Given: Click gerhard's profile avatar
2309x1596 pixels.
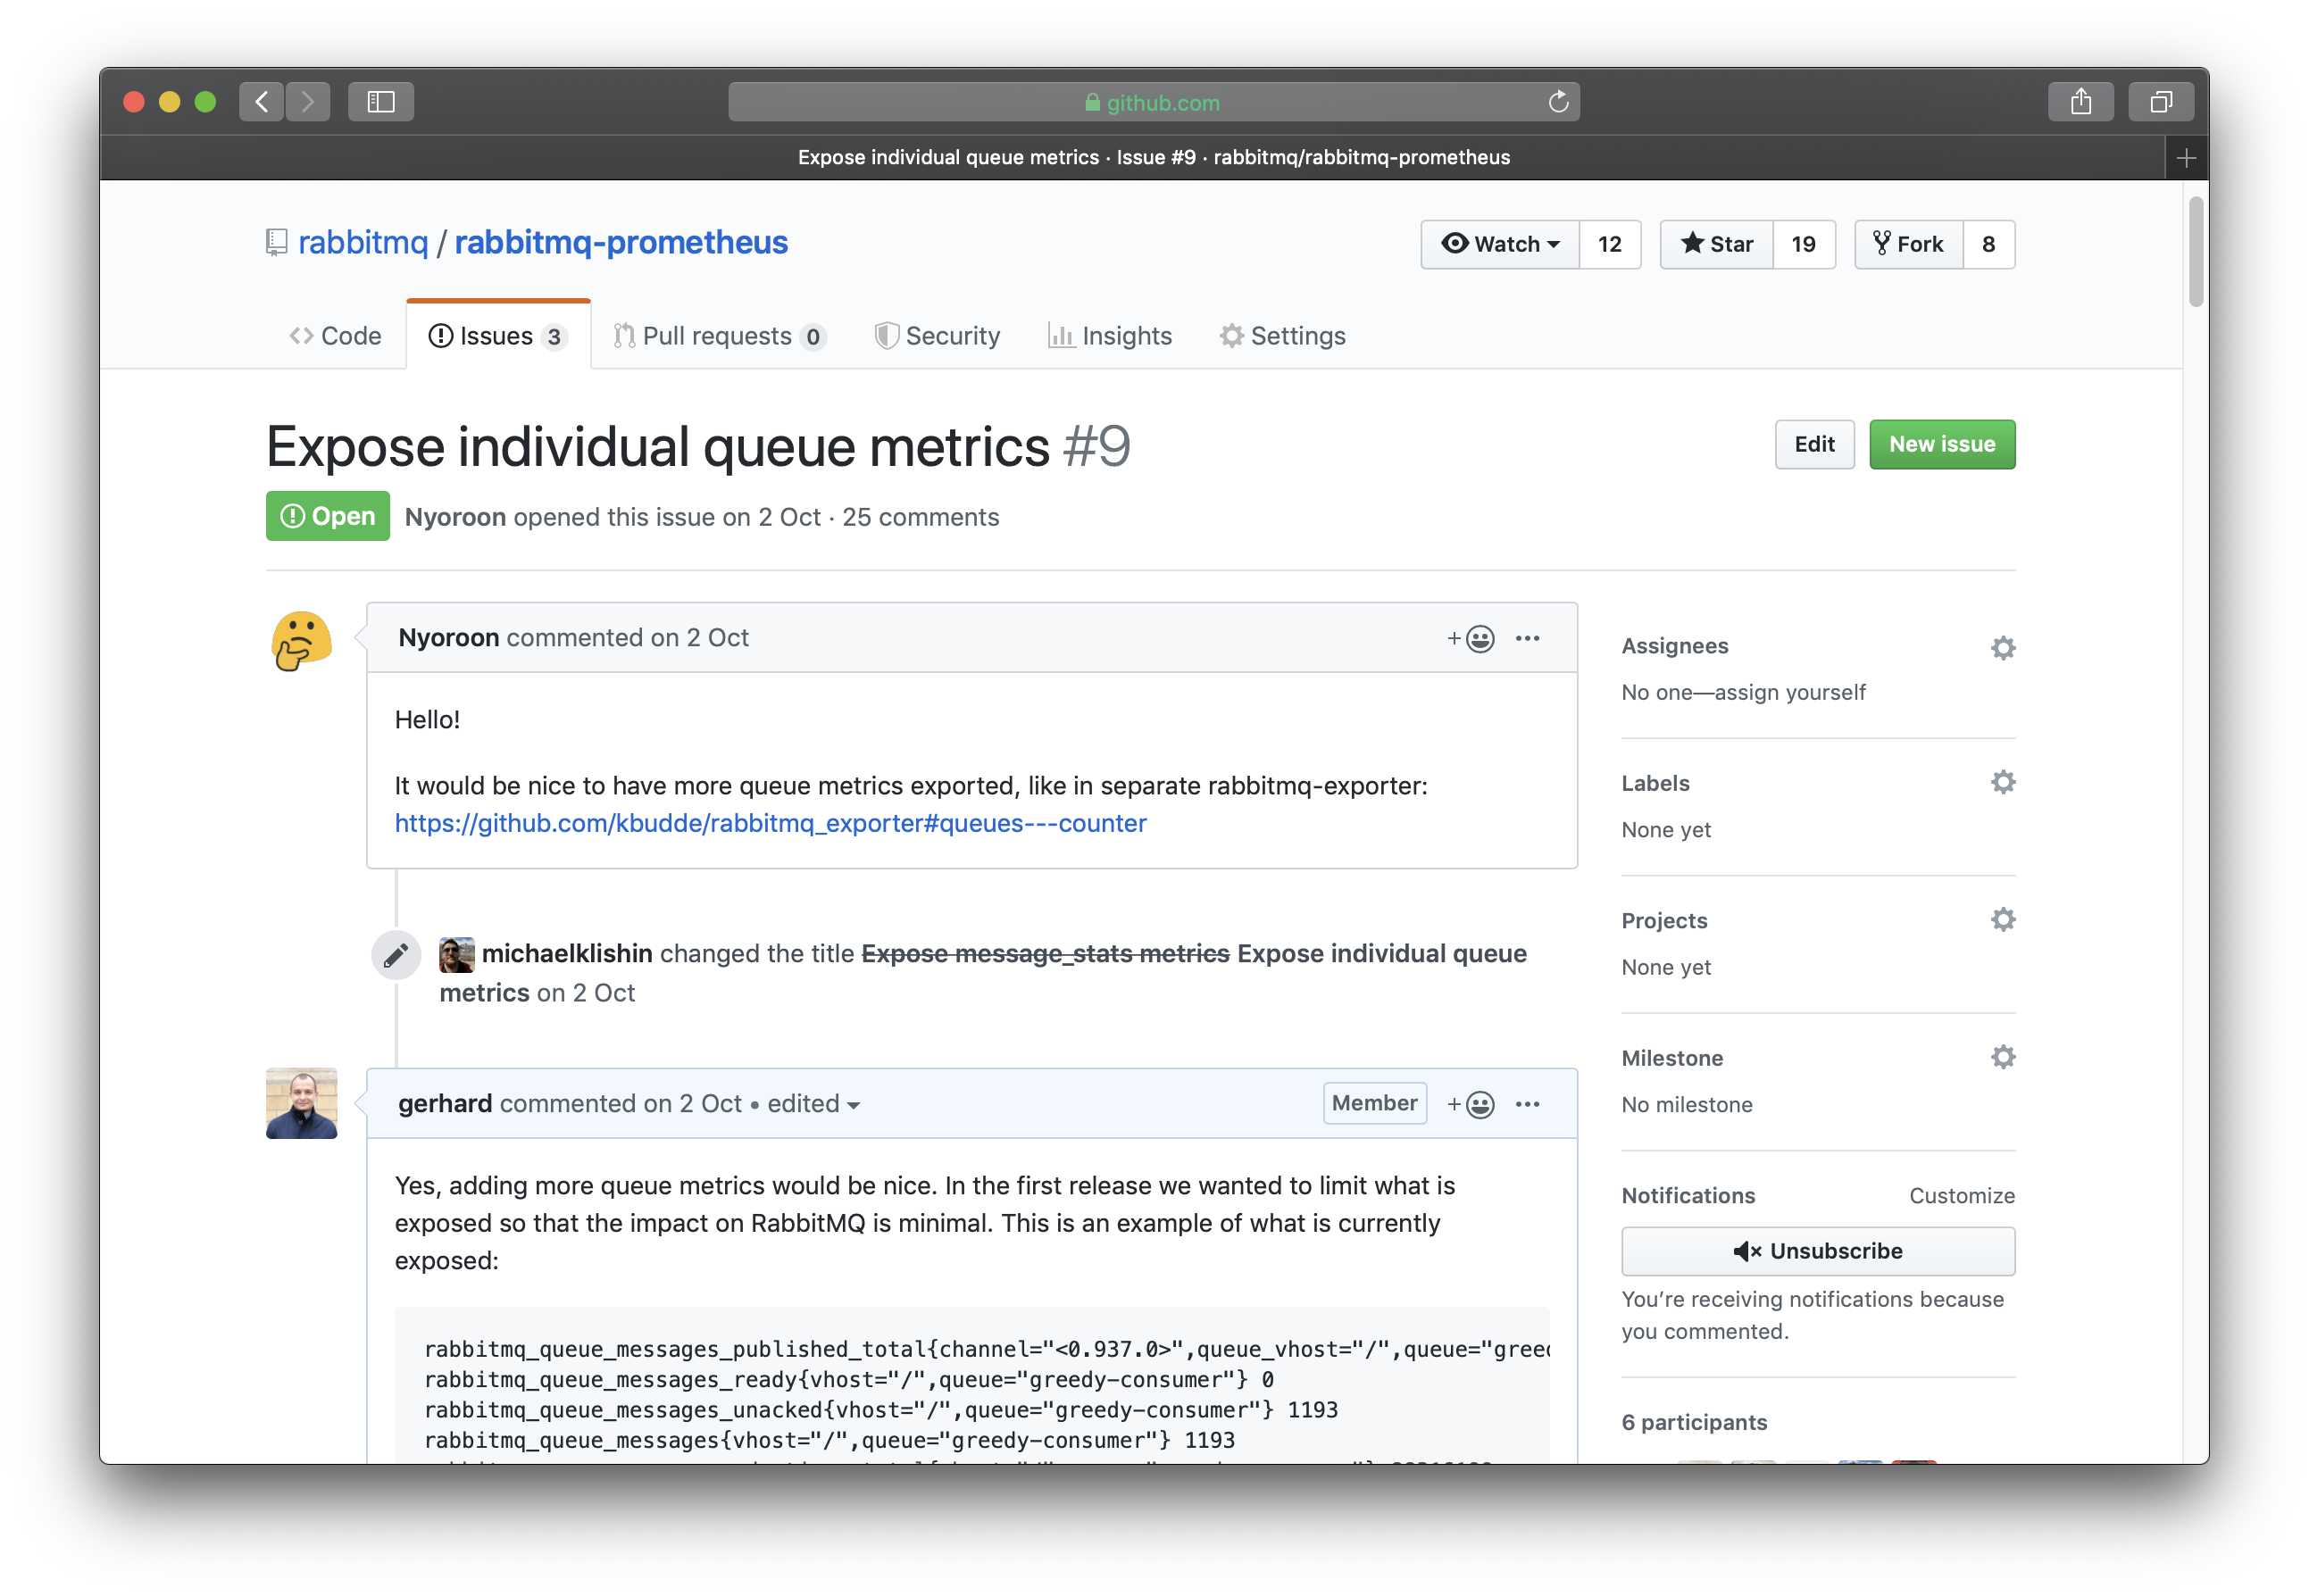Looking at the screenshot, I should (x=301, y=1103).
